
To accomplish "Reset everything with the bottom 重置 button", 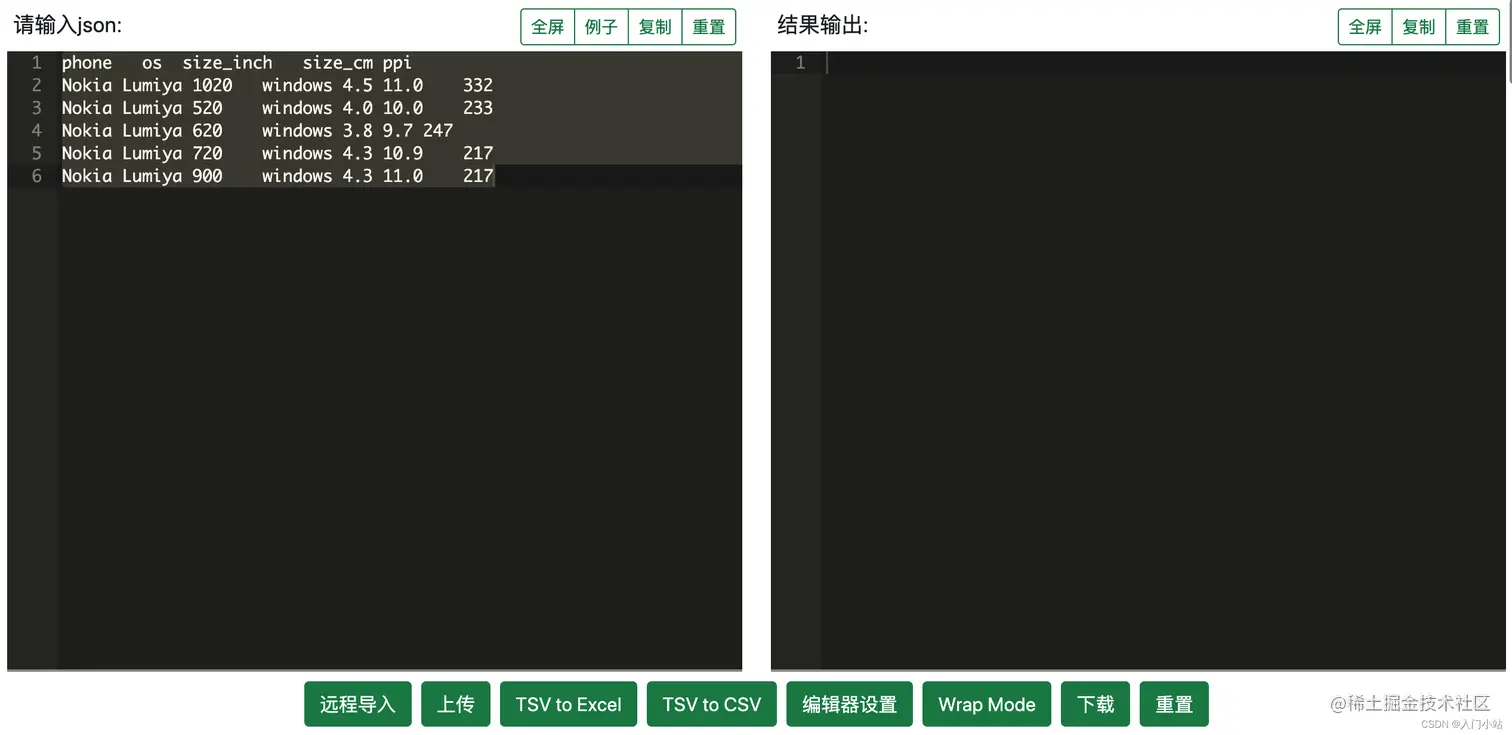I will (x=1173, y=704).
